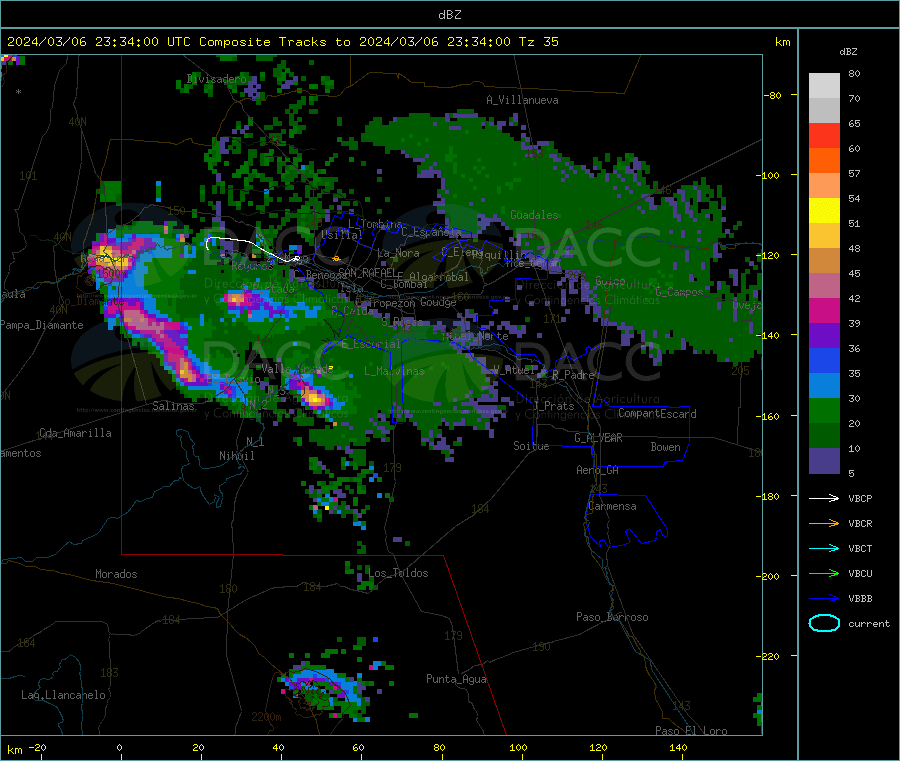The width and height of the screenshot is (900, 761).
Task: Select the light blue 30-35 dBZ swatch
Action: pyautogui.click(x=824, y=386)
